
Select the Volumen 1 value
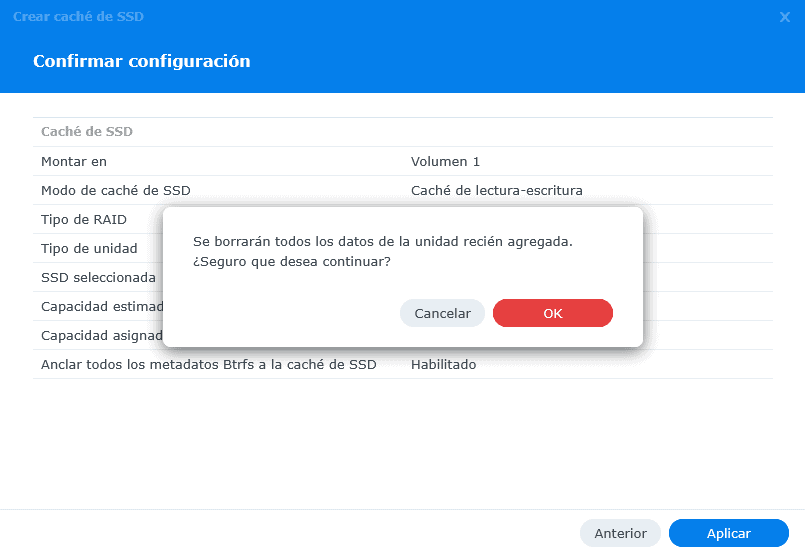[x=445, y=161]
